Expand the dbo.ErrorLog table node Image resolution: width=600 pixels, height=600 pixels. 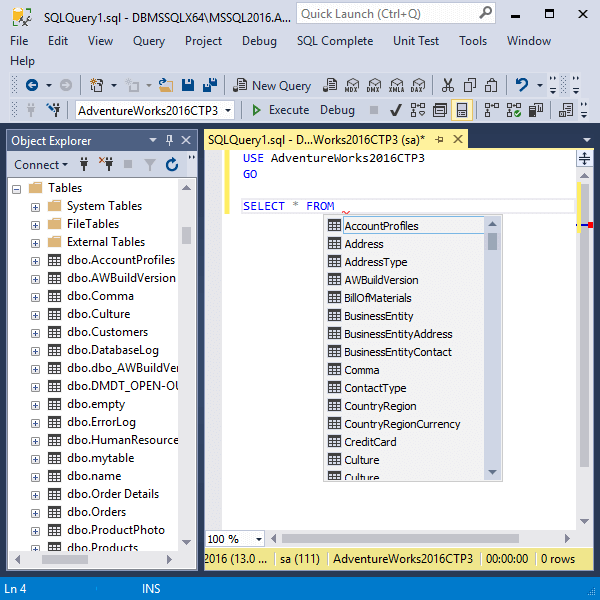(x=35, y=423)
